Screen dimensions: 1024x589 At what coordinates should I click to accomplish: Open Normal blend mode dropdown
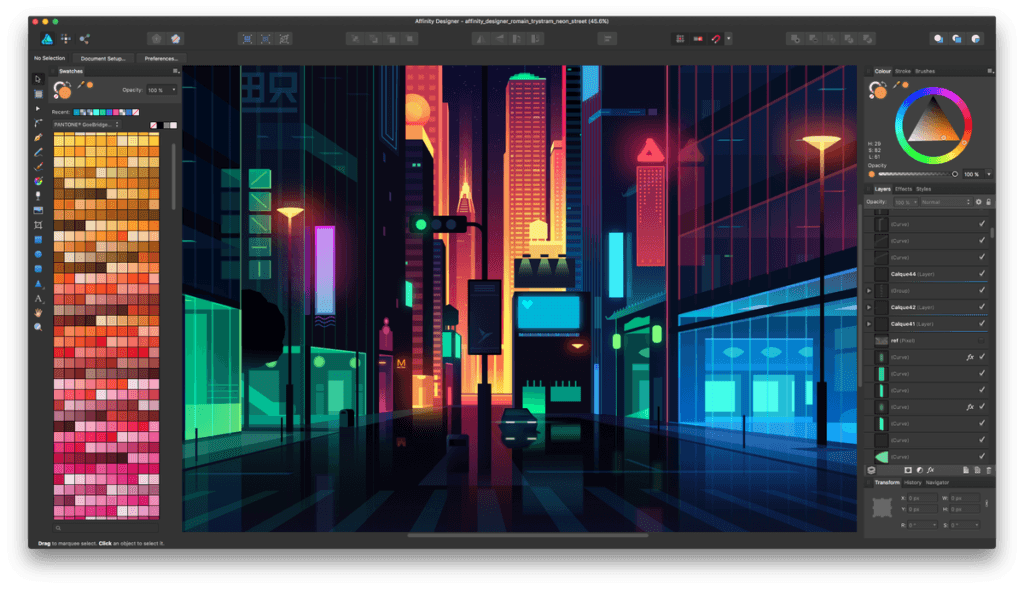tap(946, 202)
